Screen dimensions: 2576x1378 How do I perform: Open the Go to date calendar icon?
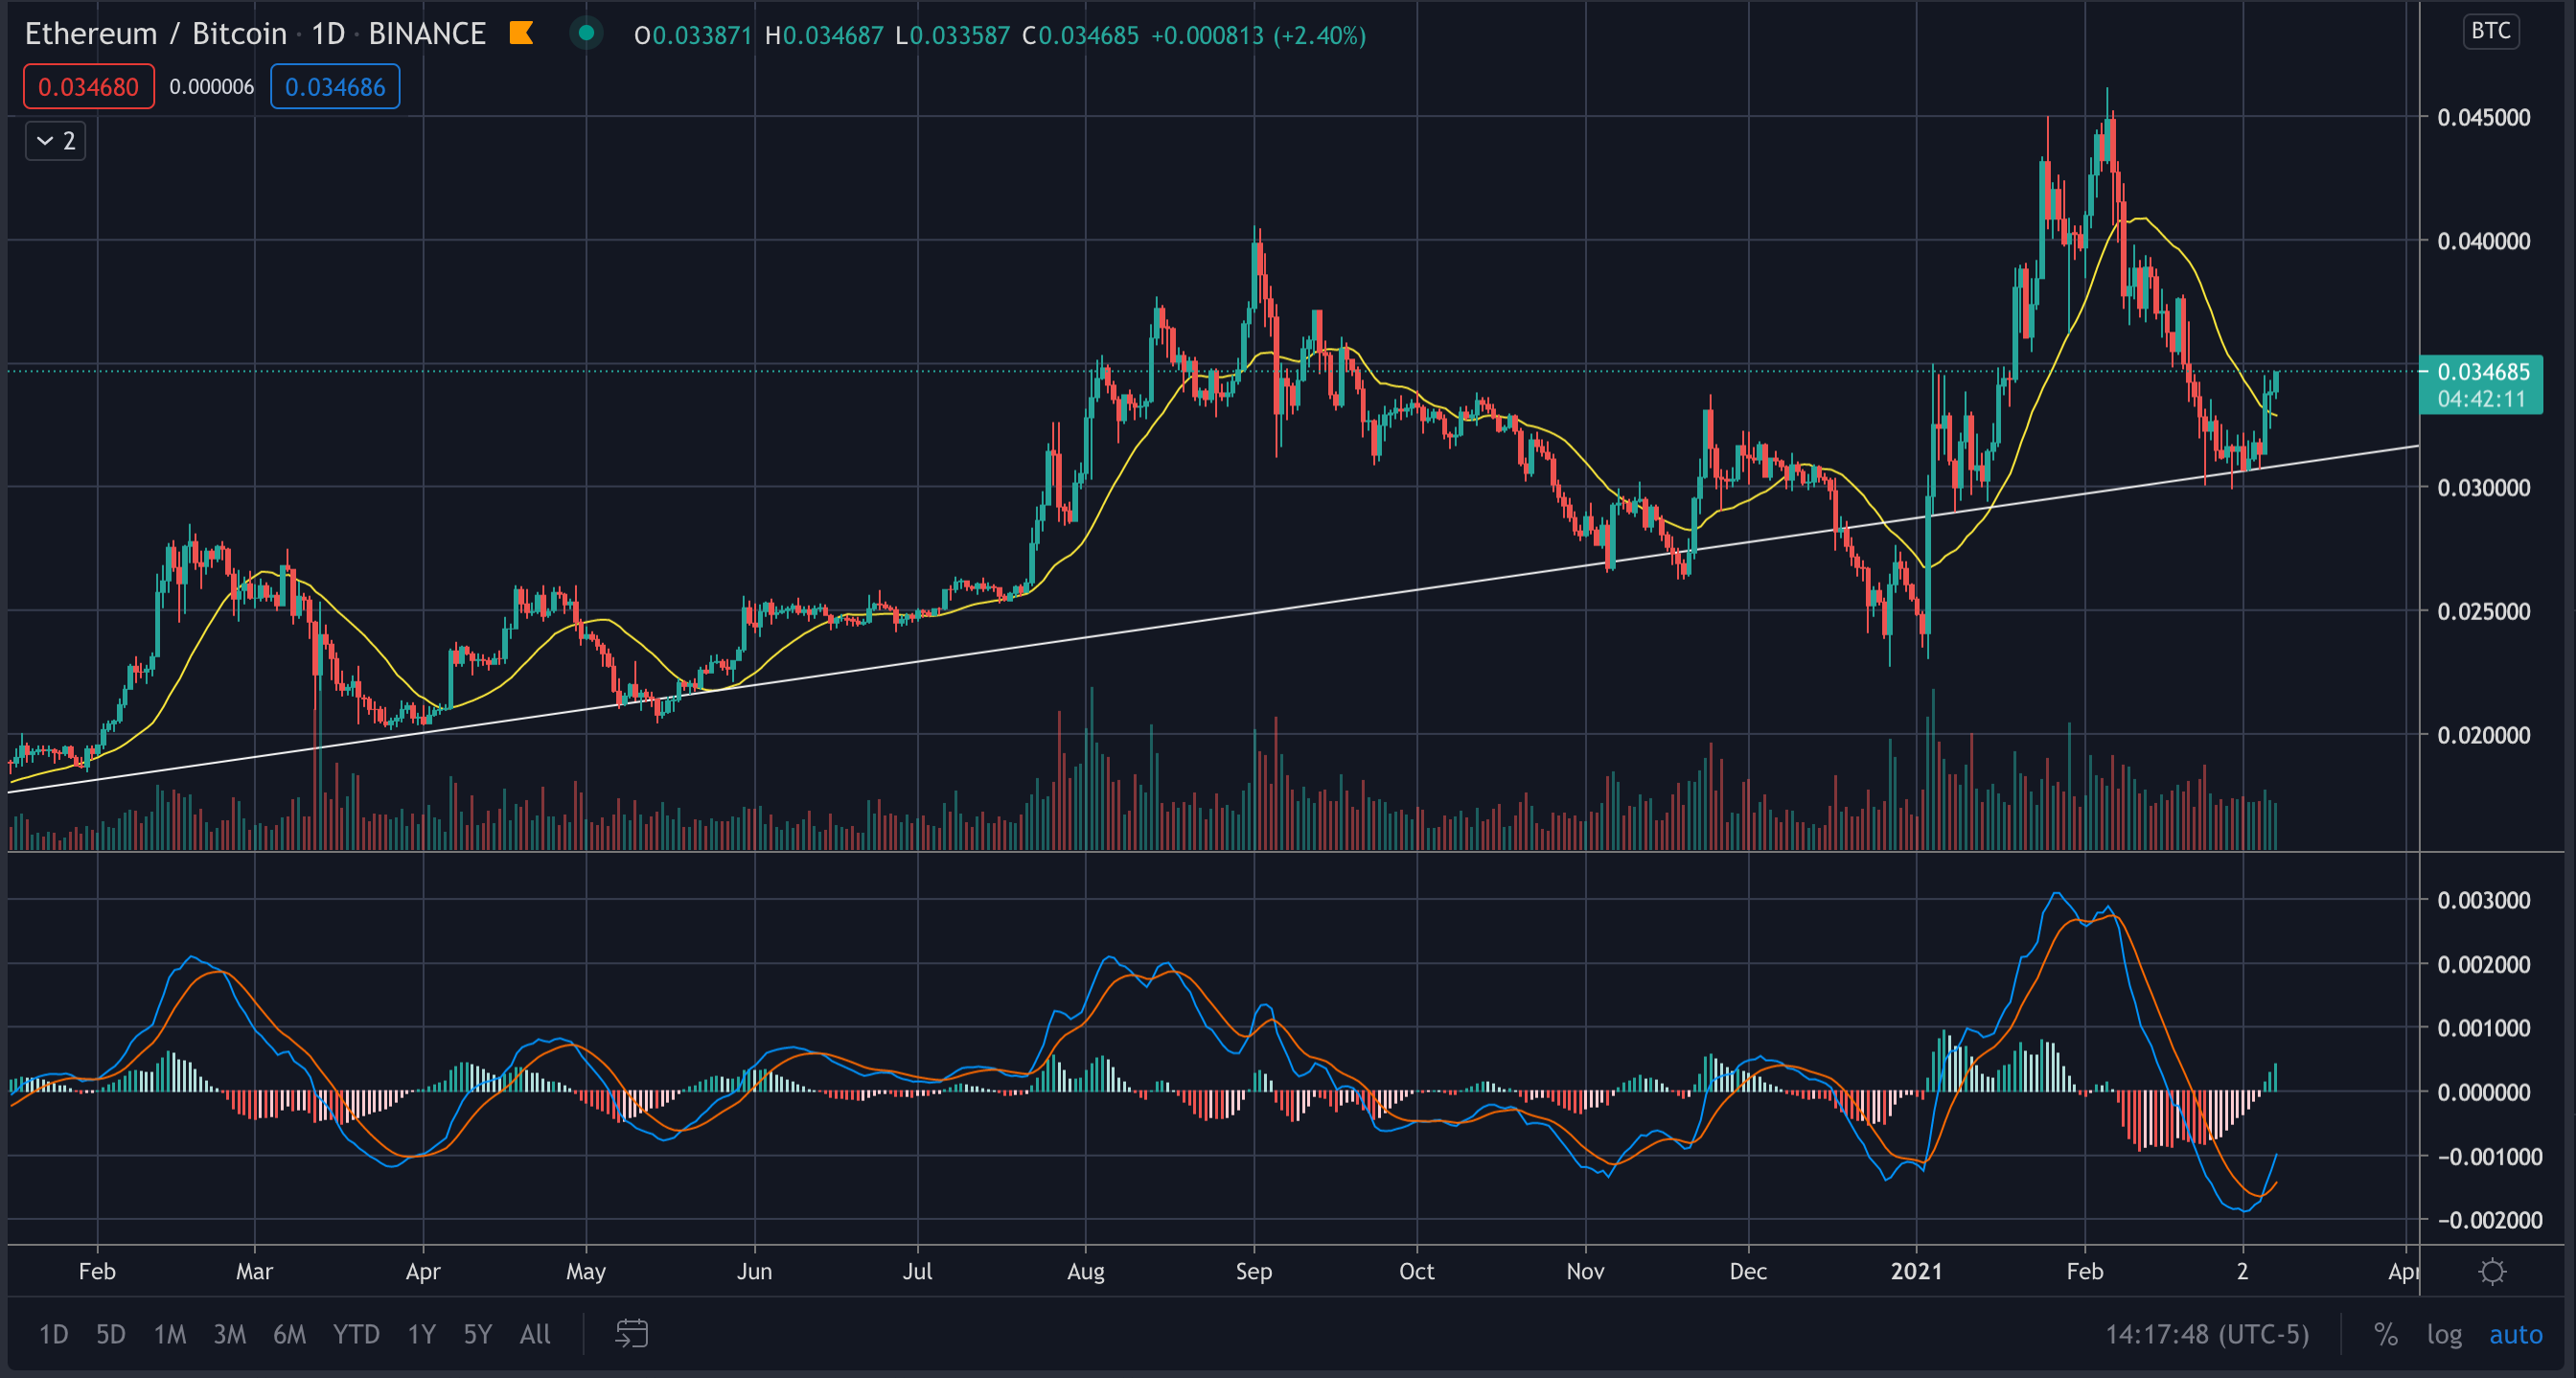coord(632,1333)
